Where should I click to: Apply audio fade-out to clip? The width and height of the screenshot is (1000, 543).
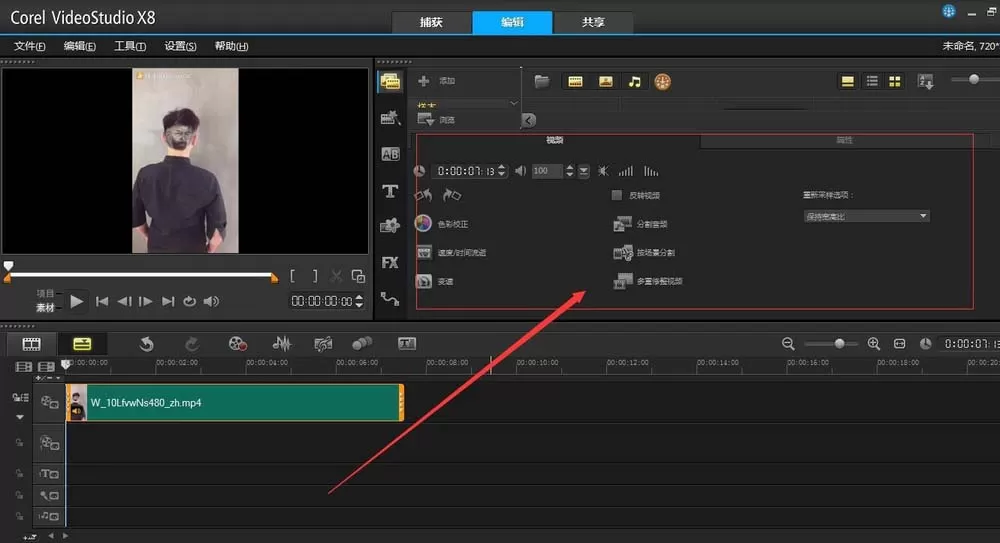(651, 171)
